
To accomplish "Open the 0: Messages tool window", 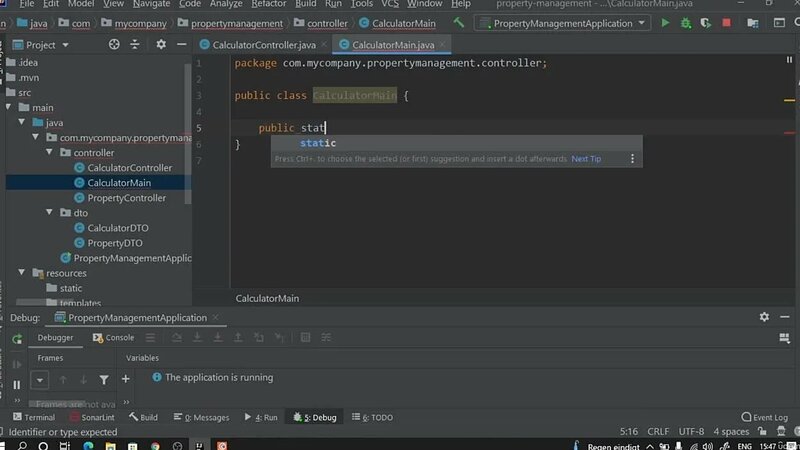I will (202, 417).
